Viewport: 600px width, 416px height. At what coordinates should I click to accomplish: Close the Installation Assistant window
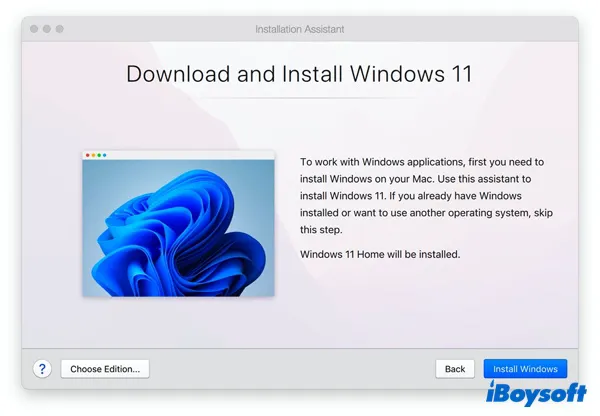[35, 29]
